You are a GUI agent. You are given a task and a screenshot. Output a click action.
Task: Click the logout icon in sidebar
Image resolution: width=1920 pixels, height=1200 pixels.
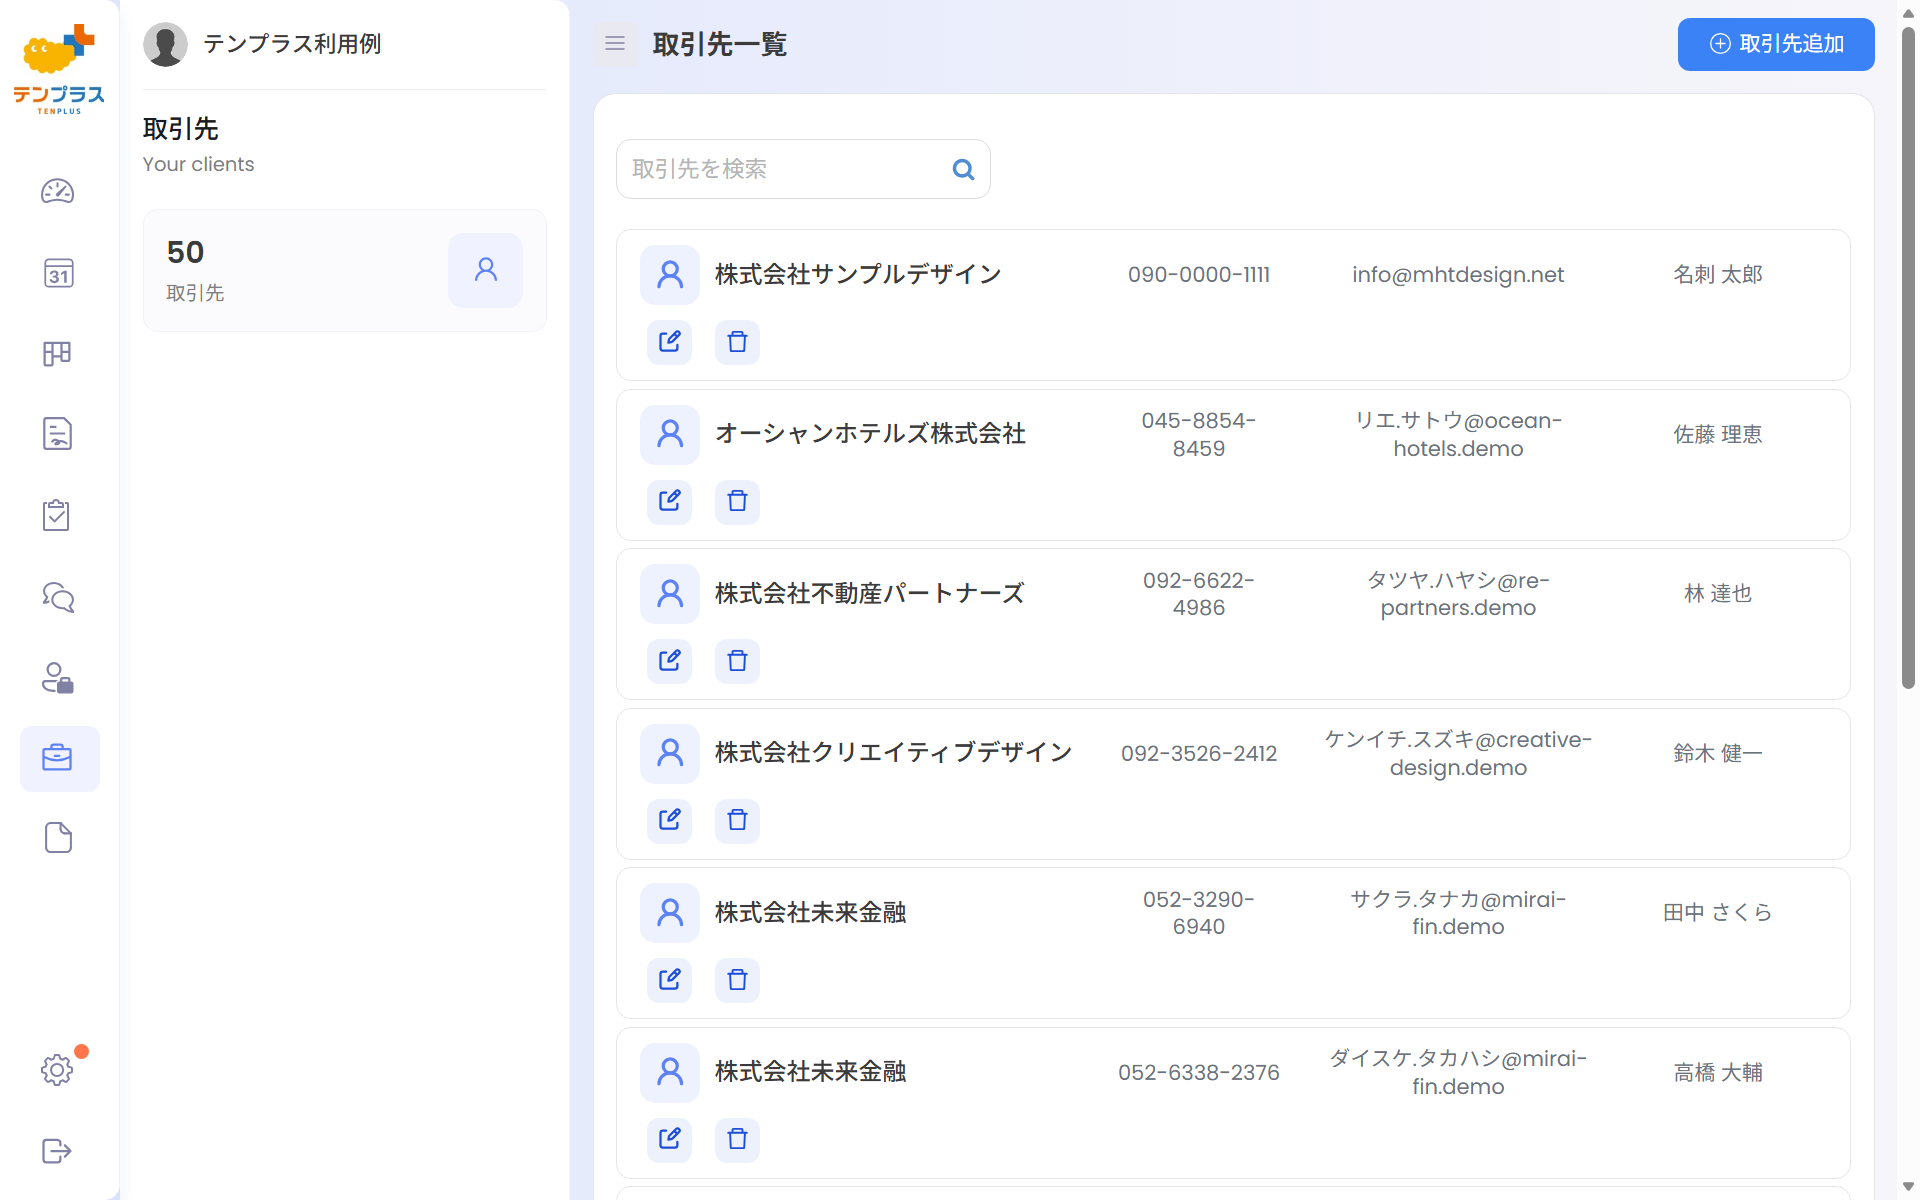pos(58,1151)
